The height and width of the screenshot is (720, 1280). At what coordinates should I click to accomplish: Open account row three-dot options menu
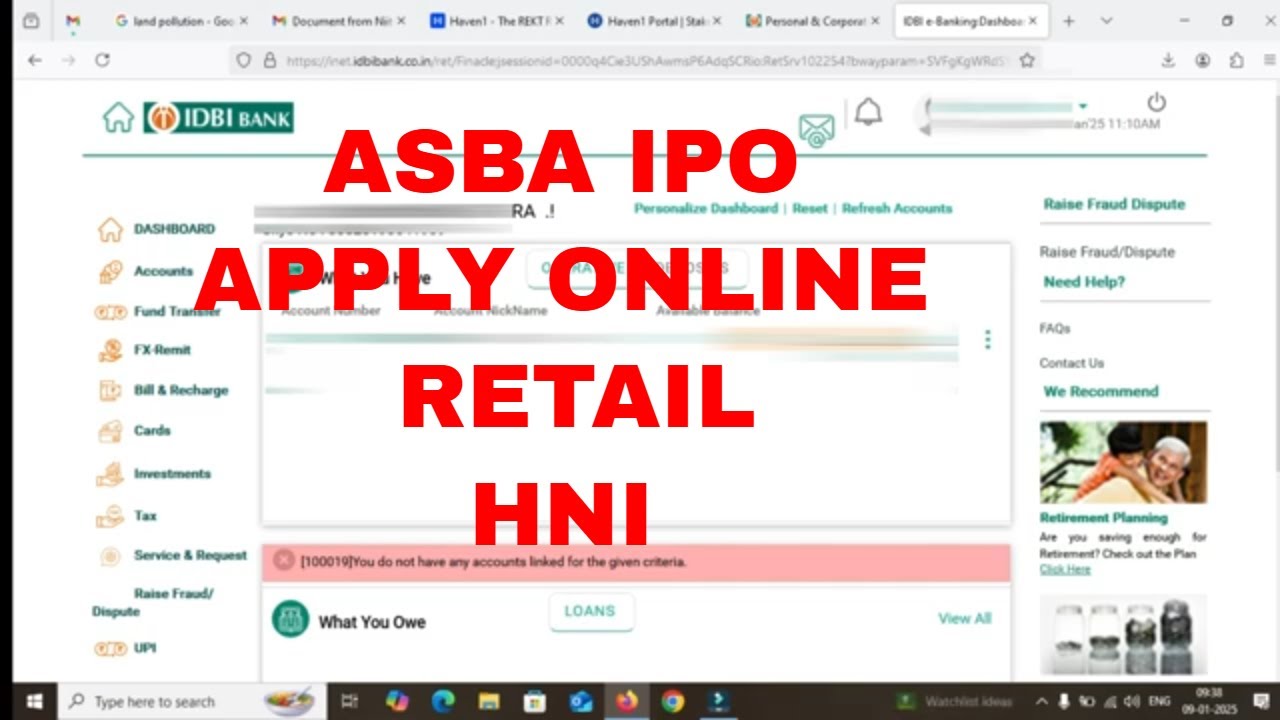pos(987,340)
